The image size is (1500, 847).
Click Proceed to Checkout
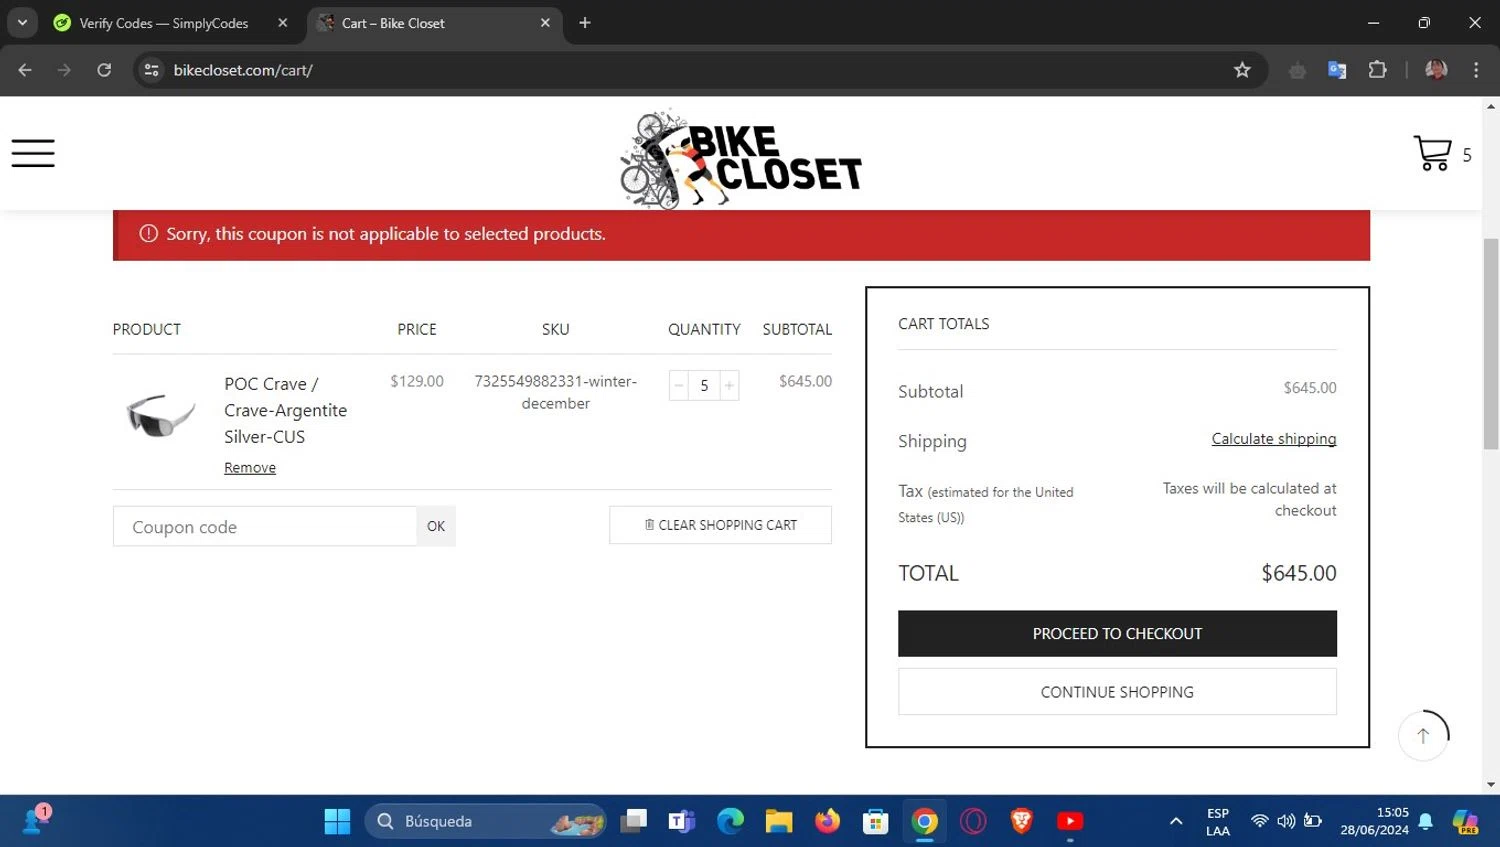click(x=1117, y=634)
